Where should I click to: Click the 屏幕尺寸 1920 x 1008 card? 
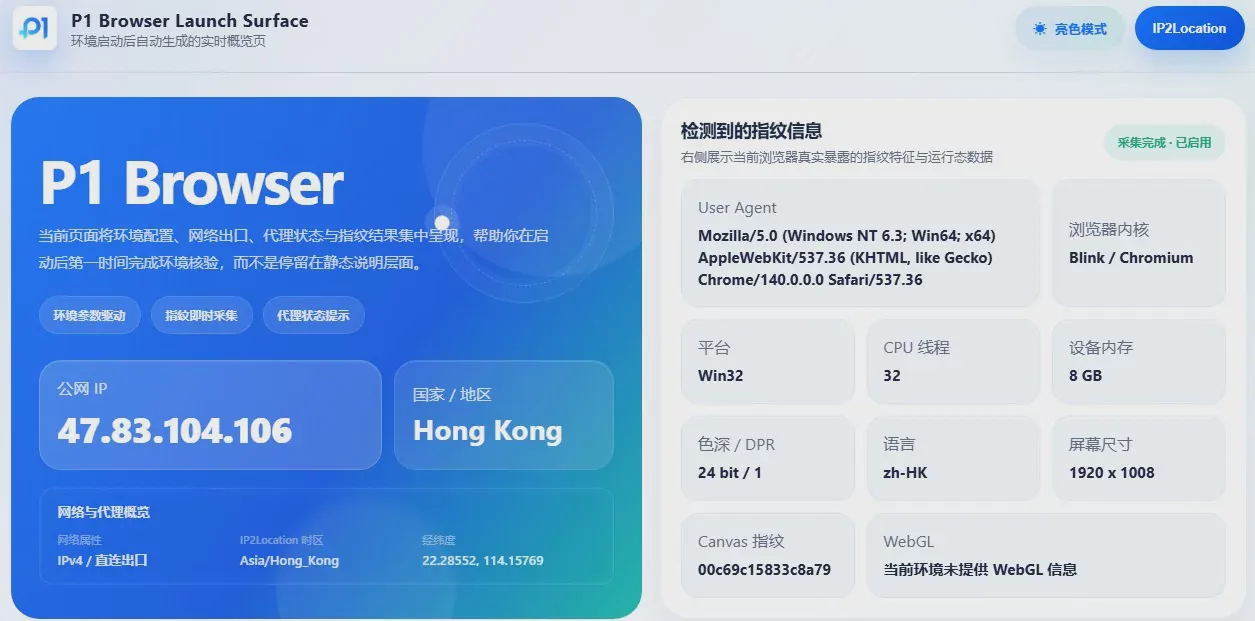coord(1138,459)
